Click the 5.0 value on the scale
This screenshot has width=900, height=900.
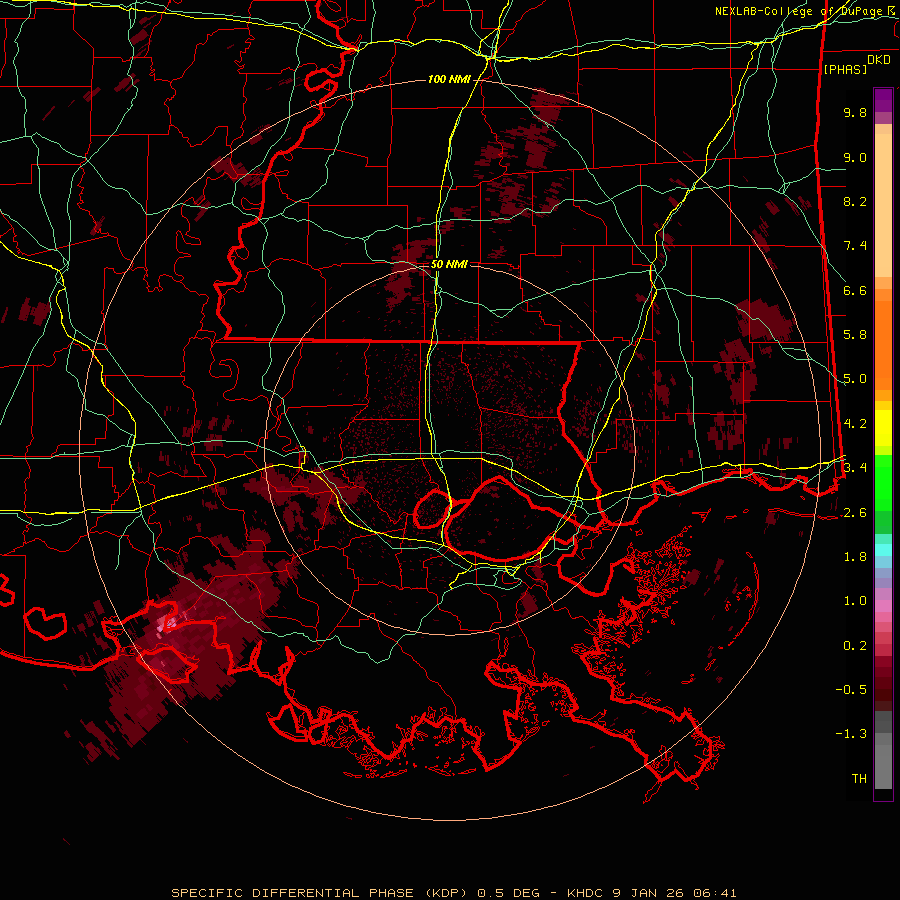coord(855,379)
